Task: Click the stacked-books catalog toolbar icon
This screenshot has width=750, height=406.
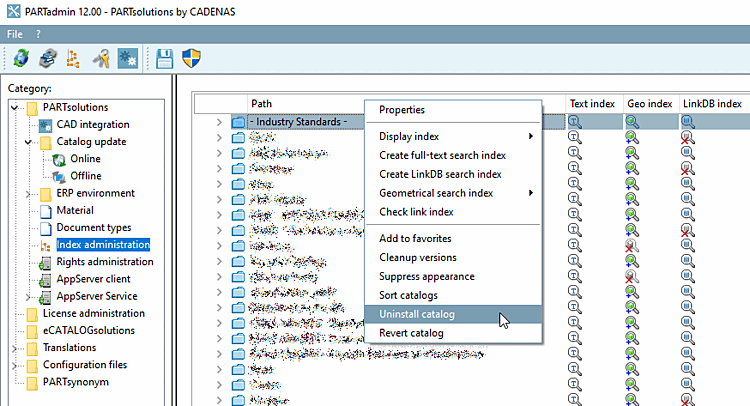Action: [x=48, y=58]
